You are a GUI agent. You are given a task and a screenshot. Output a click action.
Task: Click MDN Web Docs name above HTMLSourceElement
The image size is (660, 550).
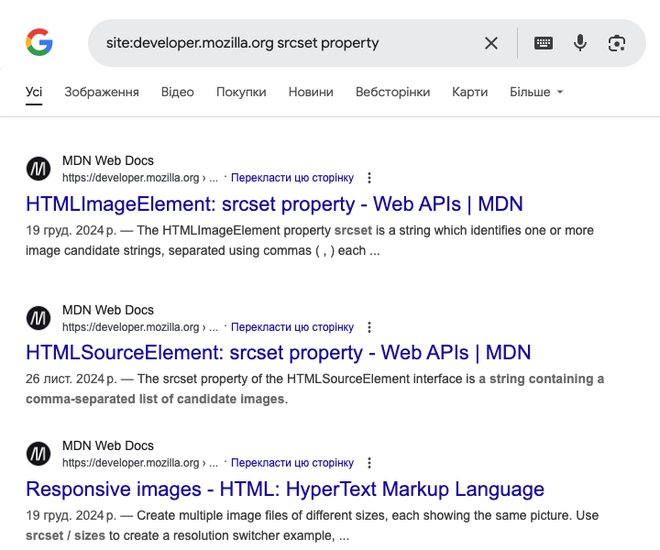[x=108, y=310]
